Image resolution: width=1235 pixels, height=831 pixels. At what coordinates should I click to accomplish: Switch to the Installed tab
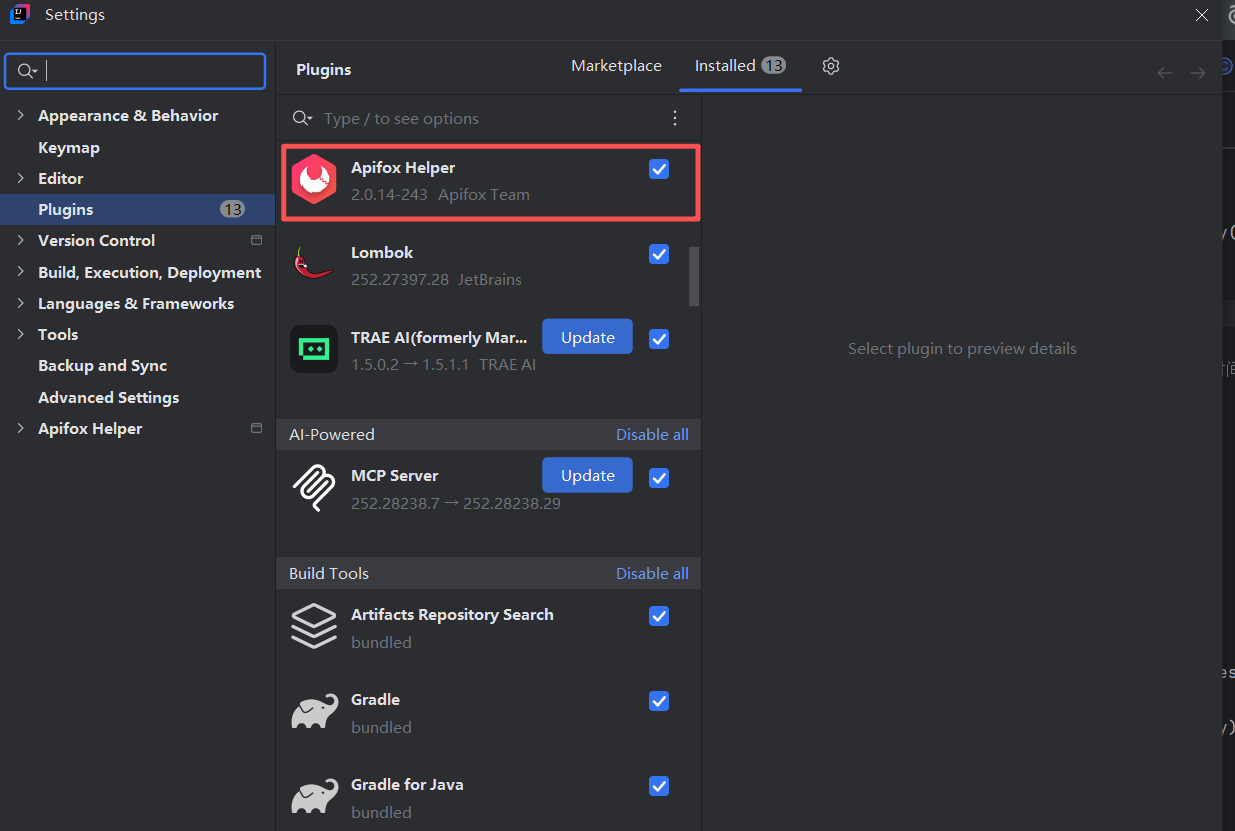[740, 65]
